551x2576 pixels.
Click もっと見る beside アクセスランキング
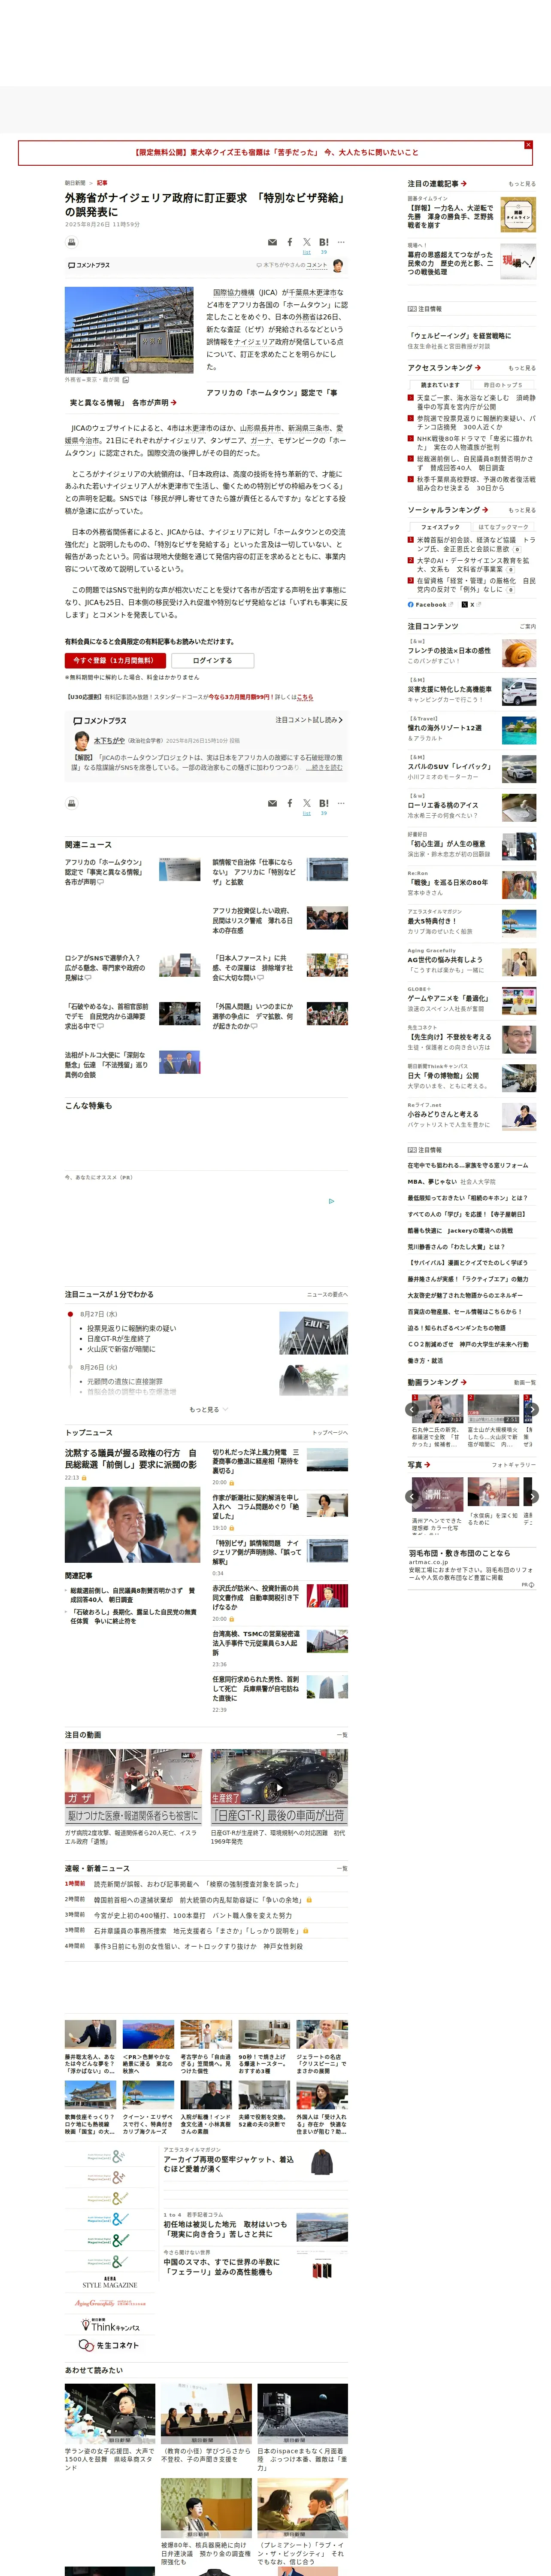coord(521,368)
